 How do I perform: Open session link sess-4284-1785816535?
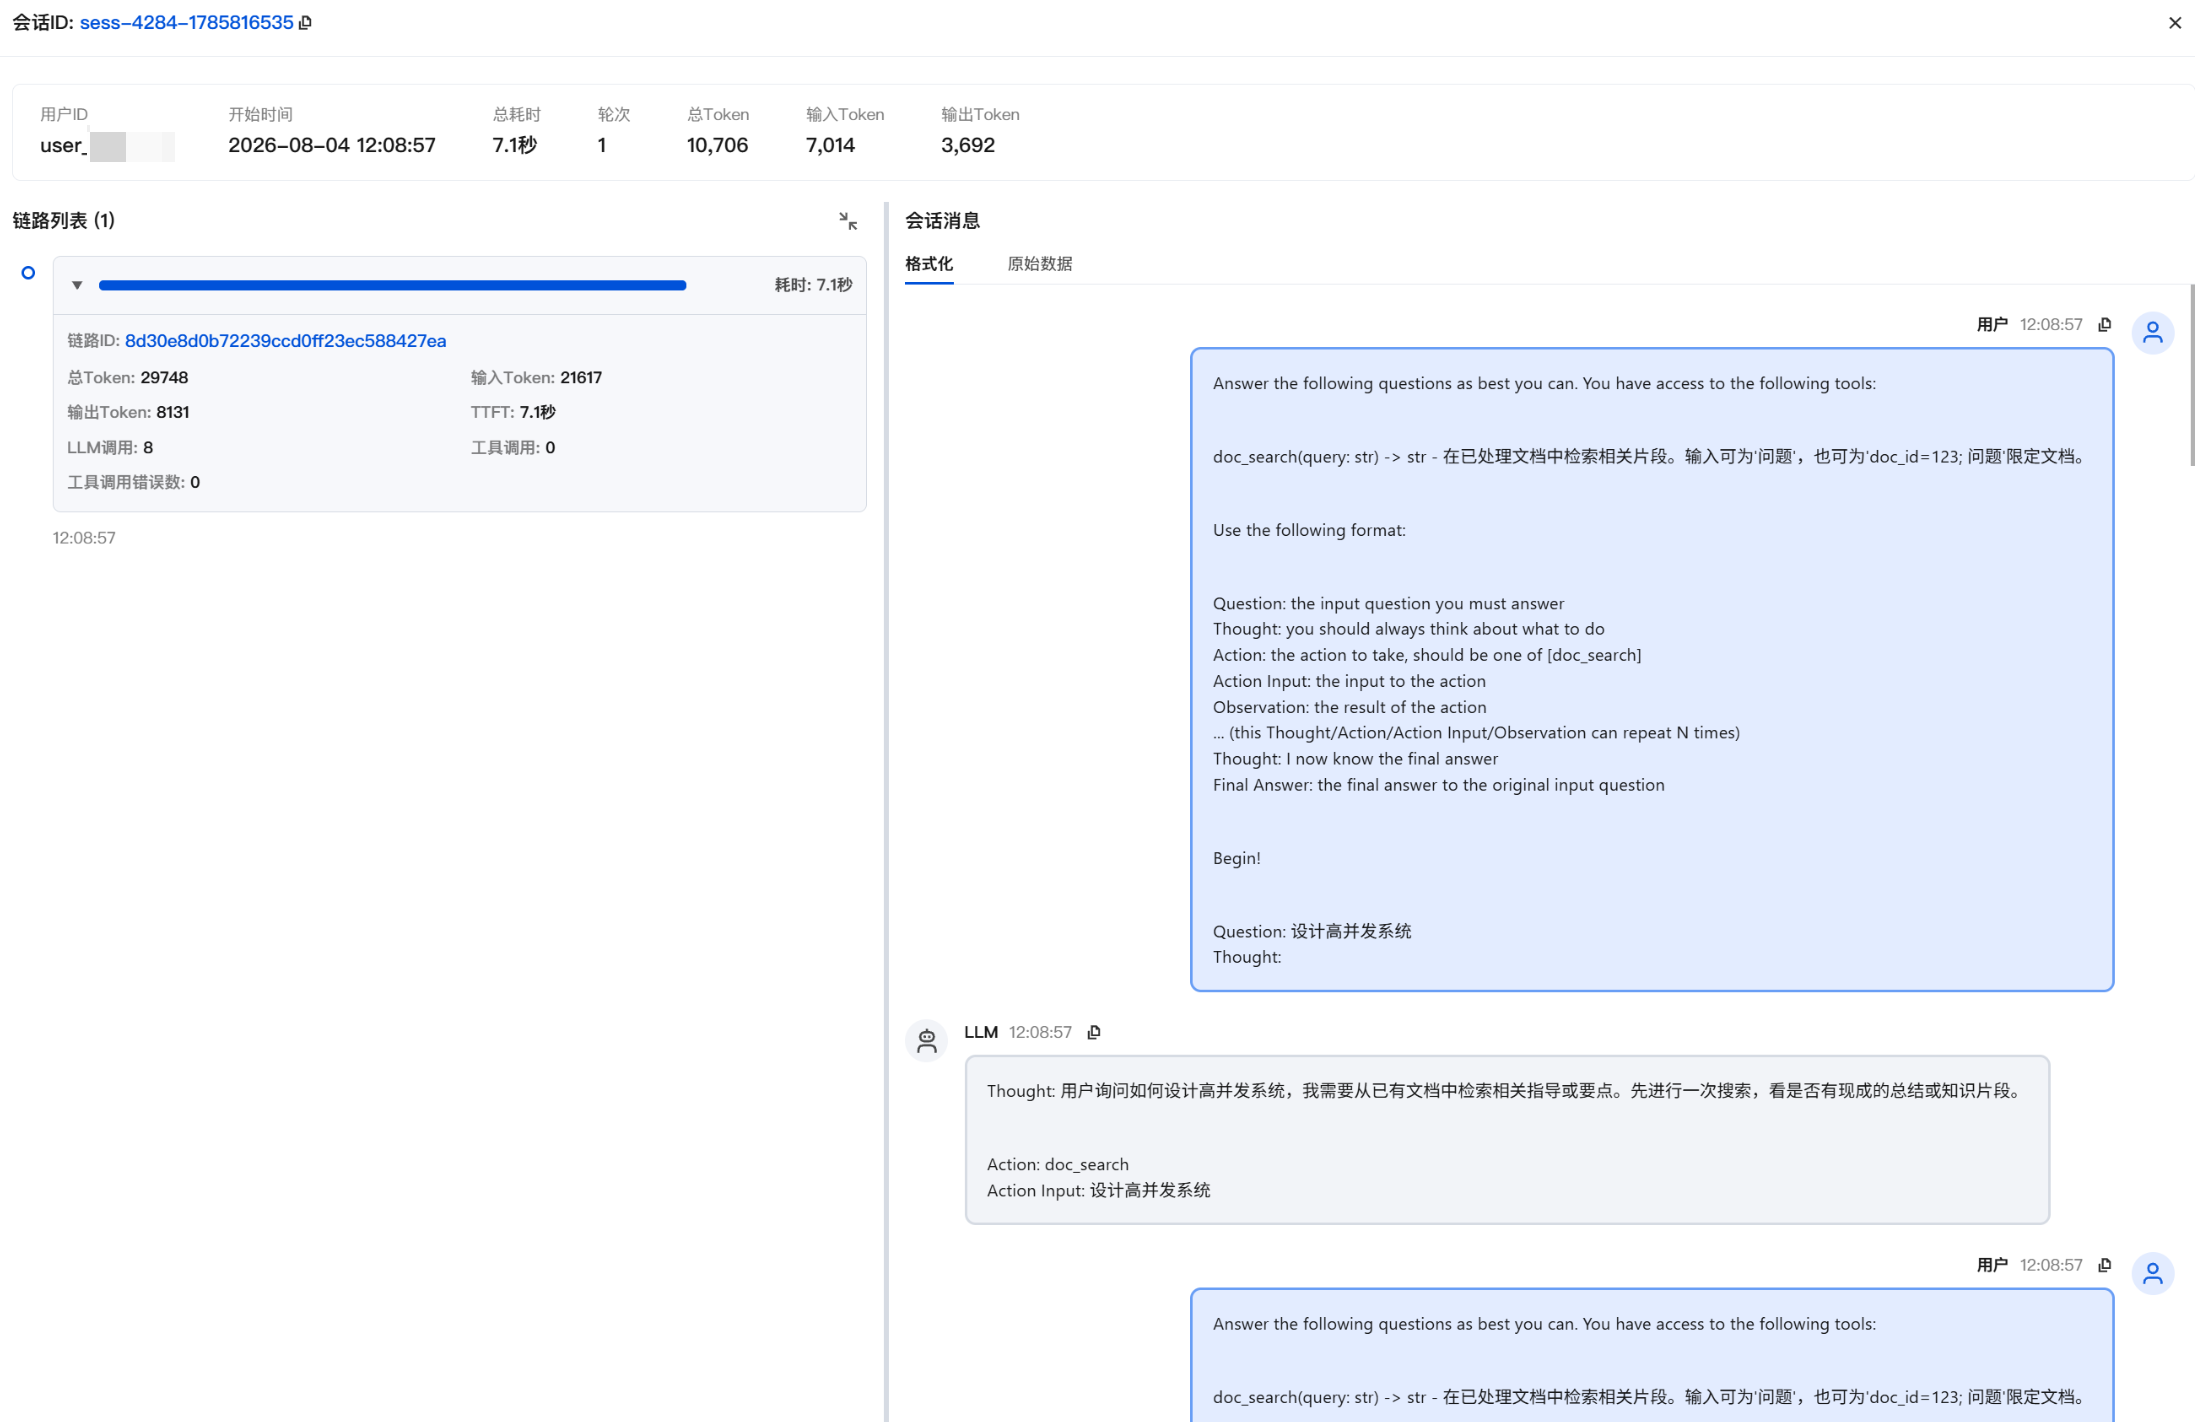(x=187, y=22)
